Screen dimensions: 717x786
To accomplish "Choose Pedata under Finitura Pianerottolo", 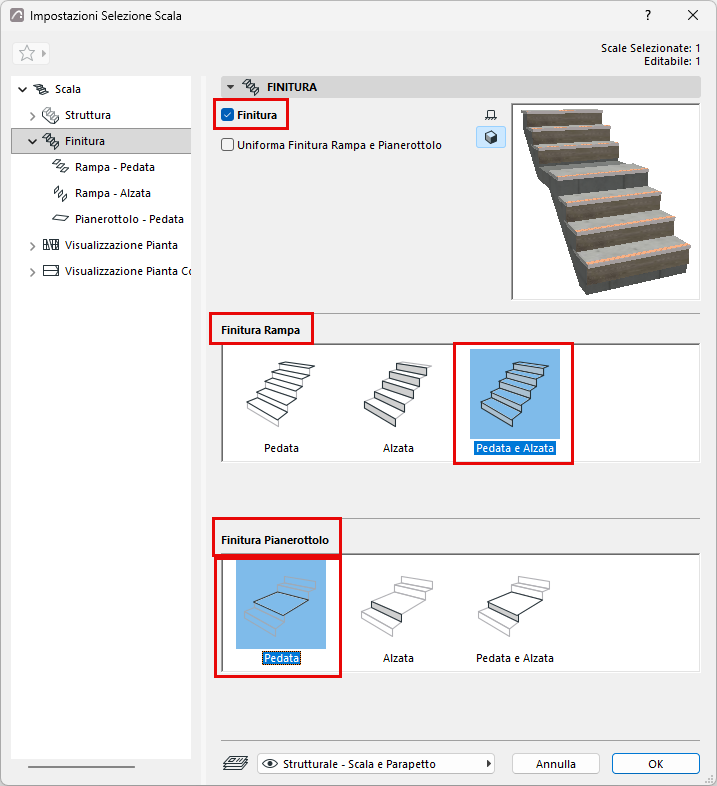I will coord(281,612).
